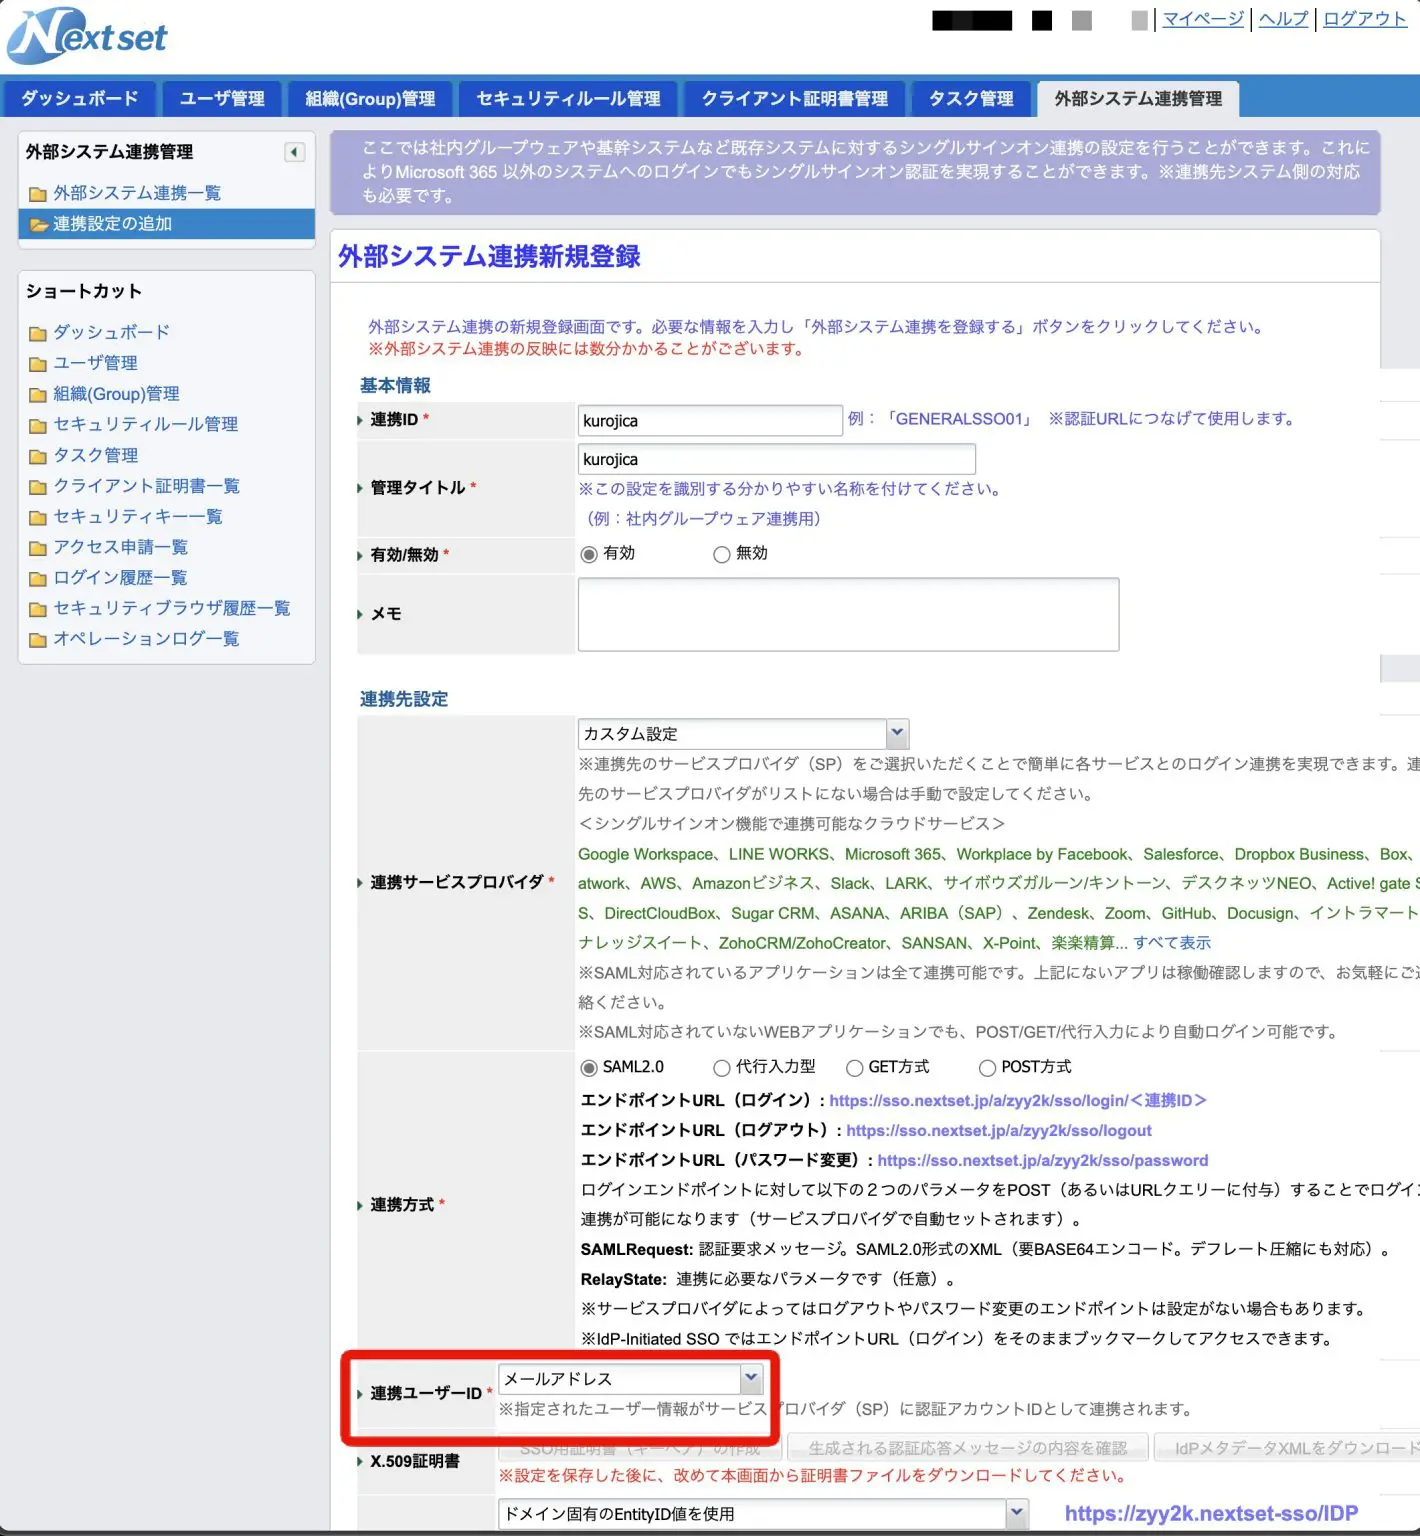
Task: Open the マイページ link
Action: [x=1203, y=19]
